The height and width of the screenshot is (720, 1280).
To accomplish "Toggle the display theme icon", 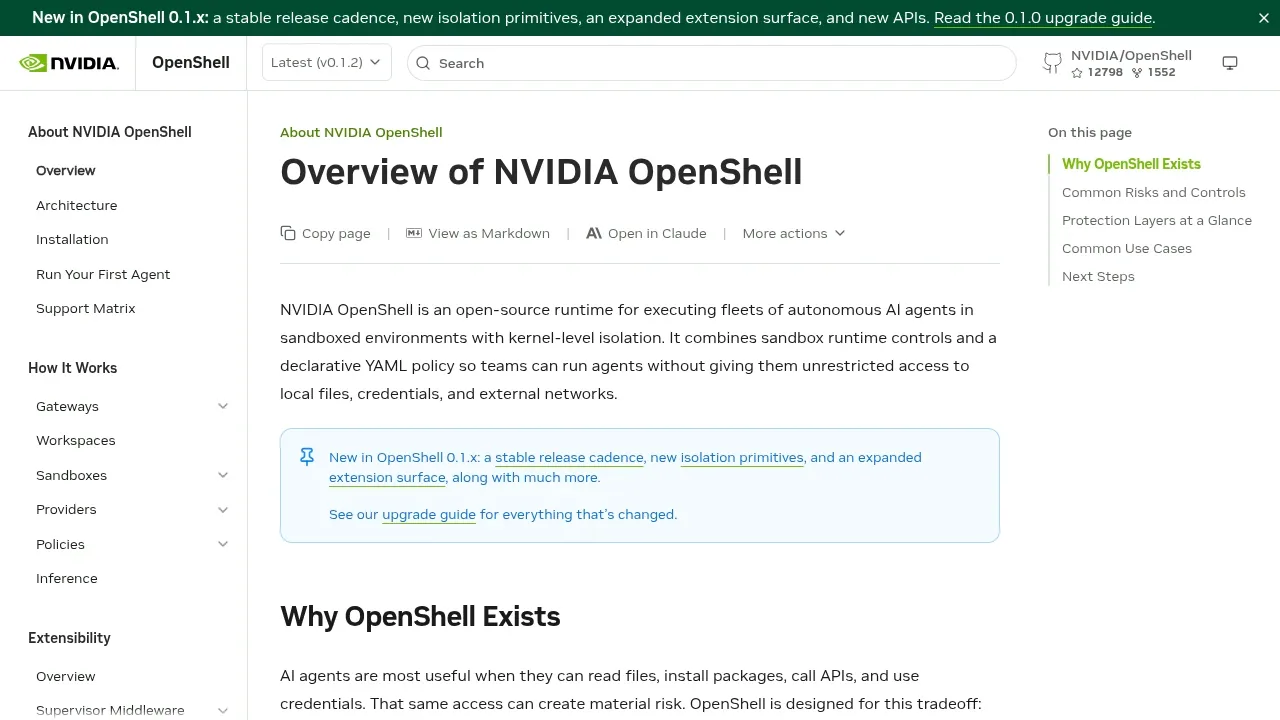I will (x=1230, y=63).
